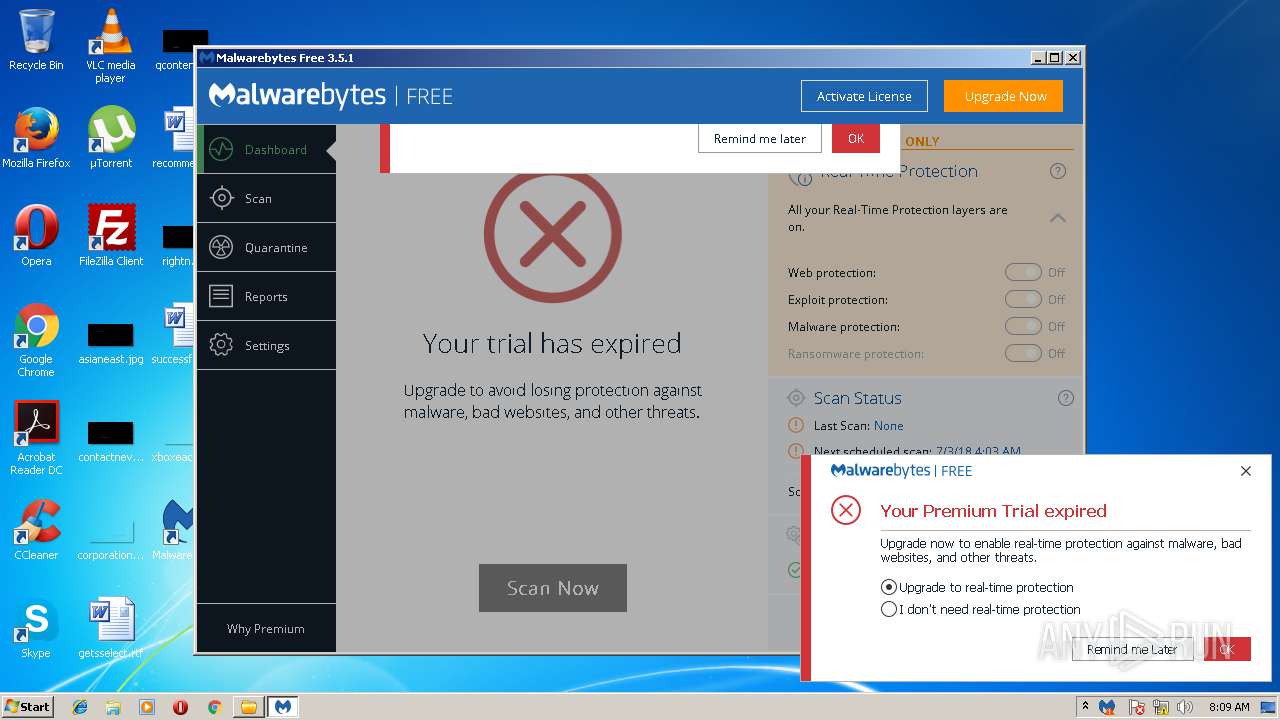Click Remind me Later in the popup
The width and height of the screenshot is (1280, 720).
coord(1132,649)
